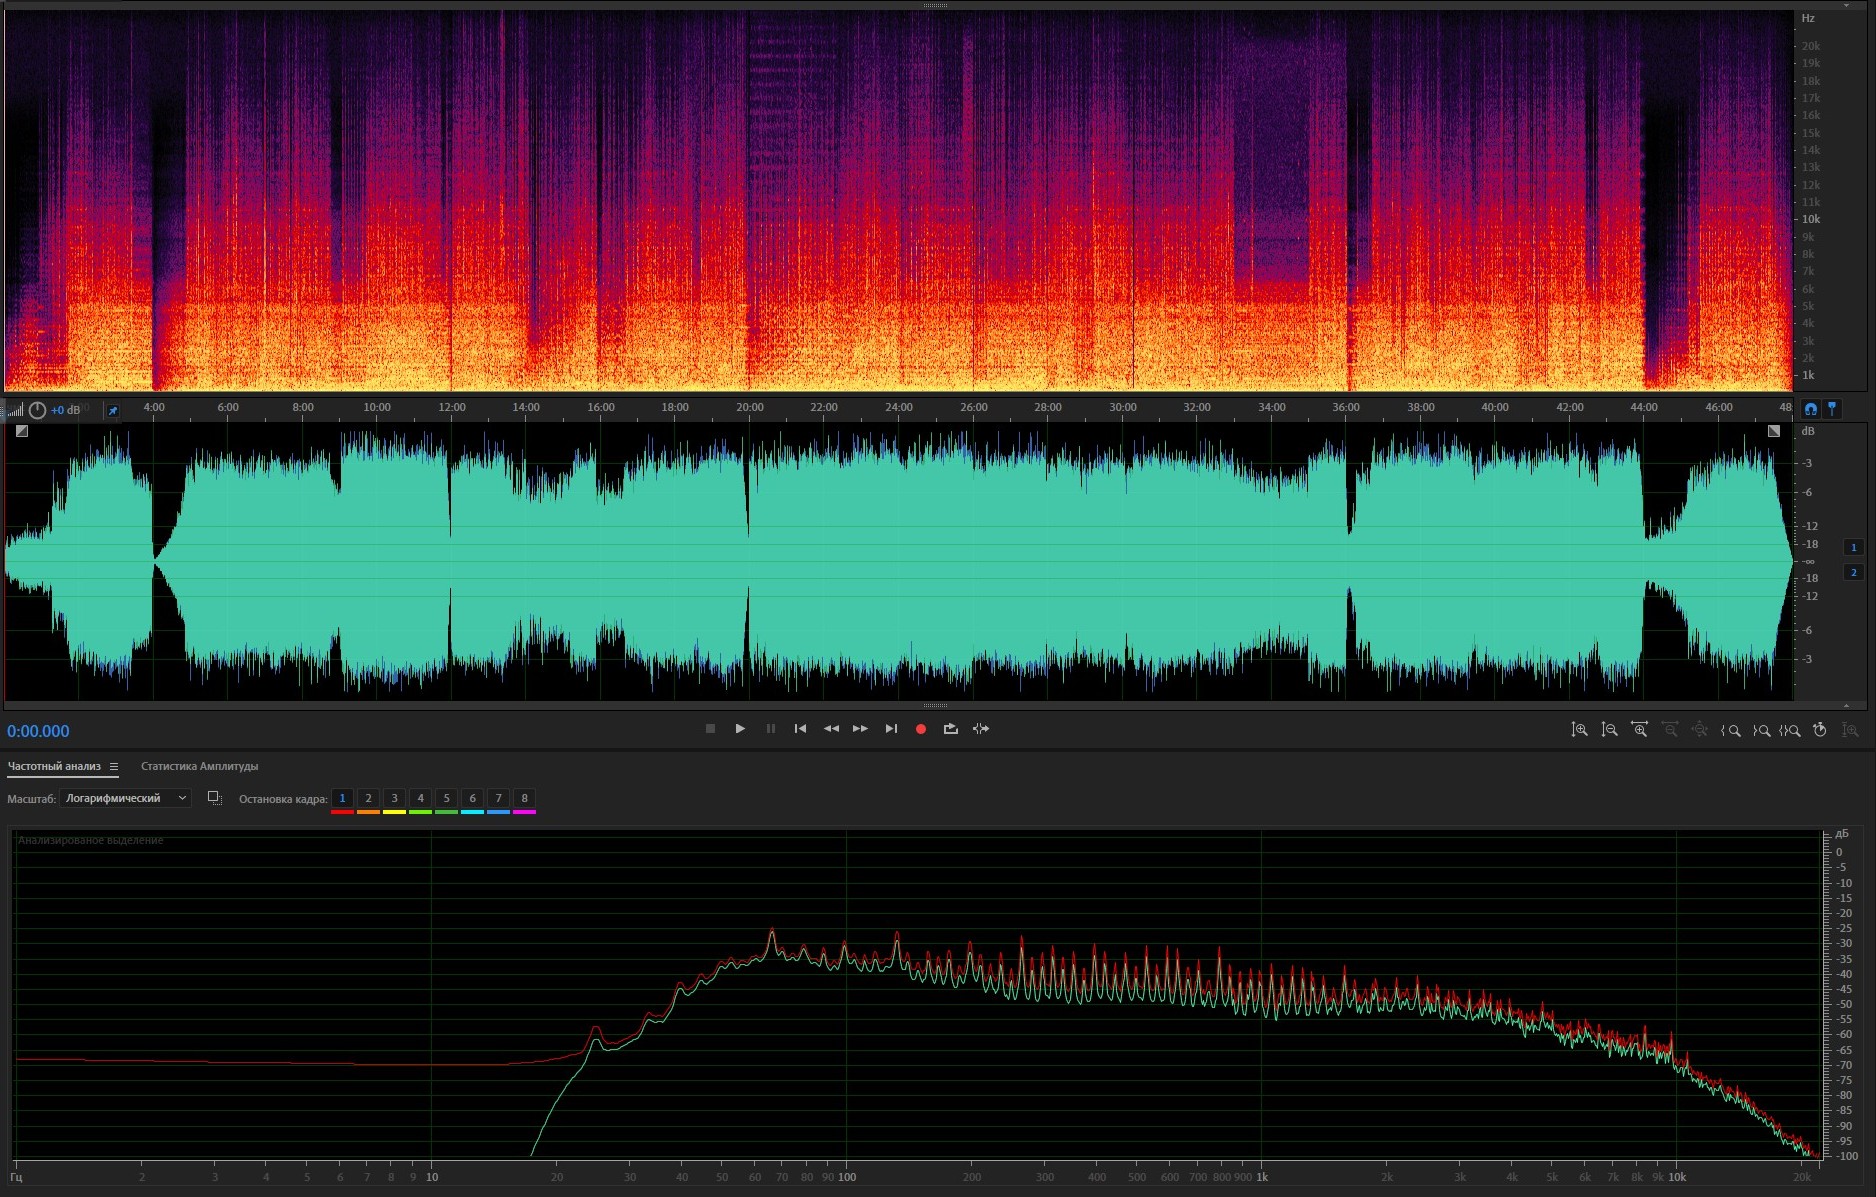Viewport: 1876px width, 1197px height.
Task: Click Zoom In Time icon
Action: [1639, 730]
